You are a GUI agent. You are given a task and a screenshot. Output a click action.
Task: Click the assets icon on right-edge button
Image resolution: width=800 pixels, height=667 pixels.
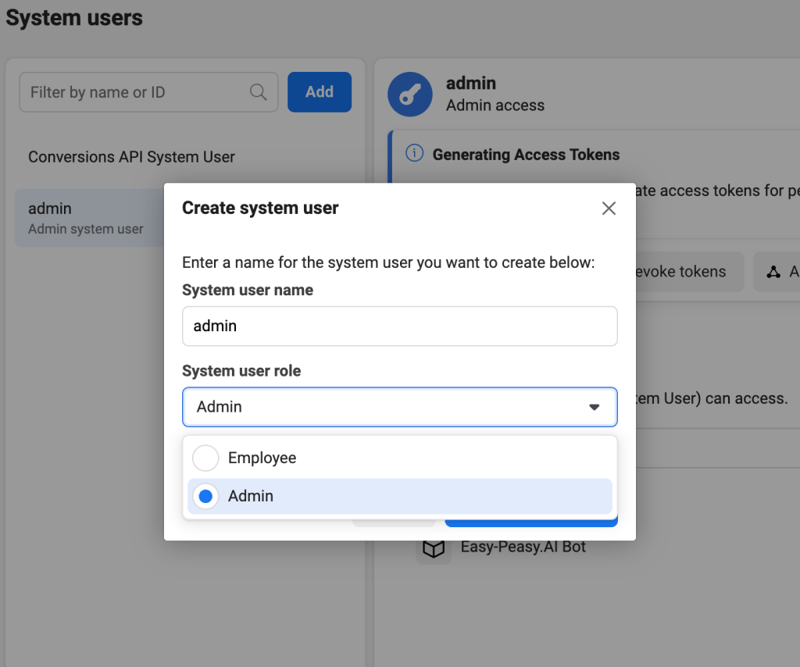click(773, 272)
